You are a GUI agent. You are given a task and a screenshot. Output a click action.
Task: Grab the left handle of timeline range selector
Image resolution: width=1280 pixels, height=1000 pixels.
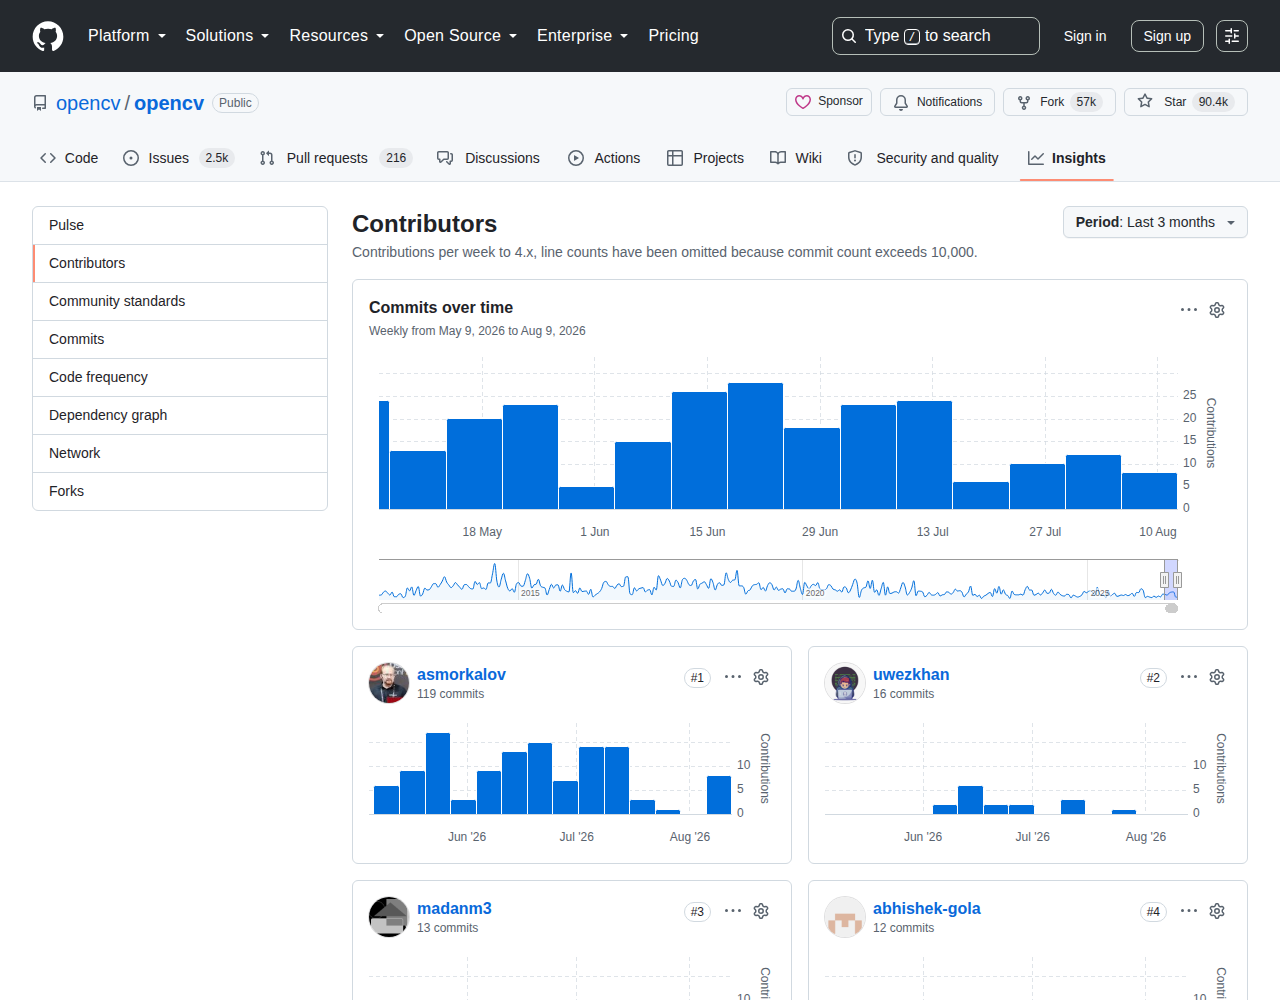coord(1164,580)
